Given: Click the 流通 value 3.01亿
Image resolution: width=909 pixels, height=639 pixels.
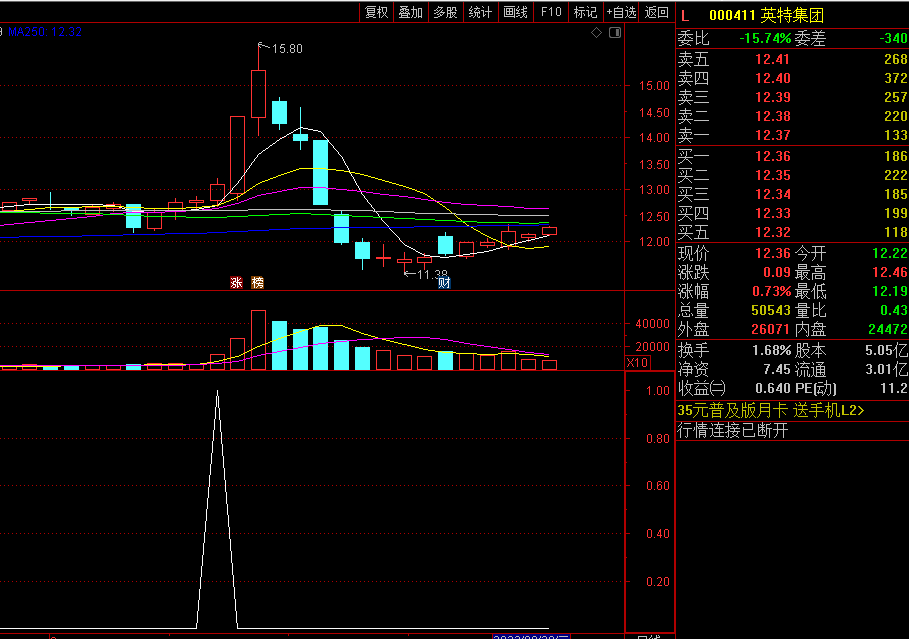Looking at the screenshot, I should pos(886,370).
